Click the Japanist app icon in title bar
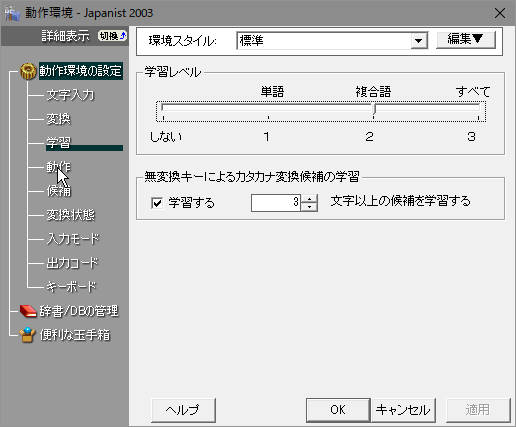The image size is (516, 427). click(13, 13)
